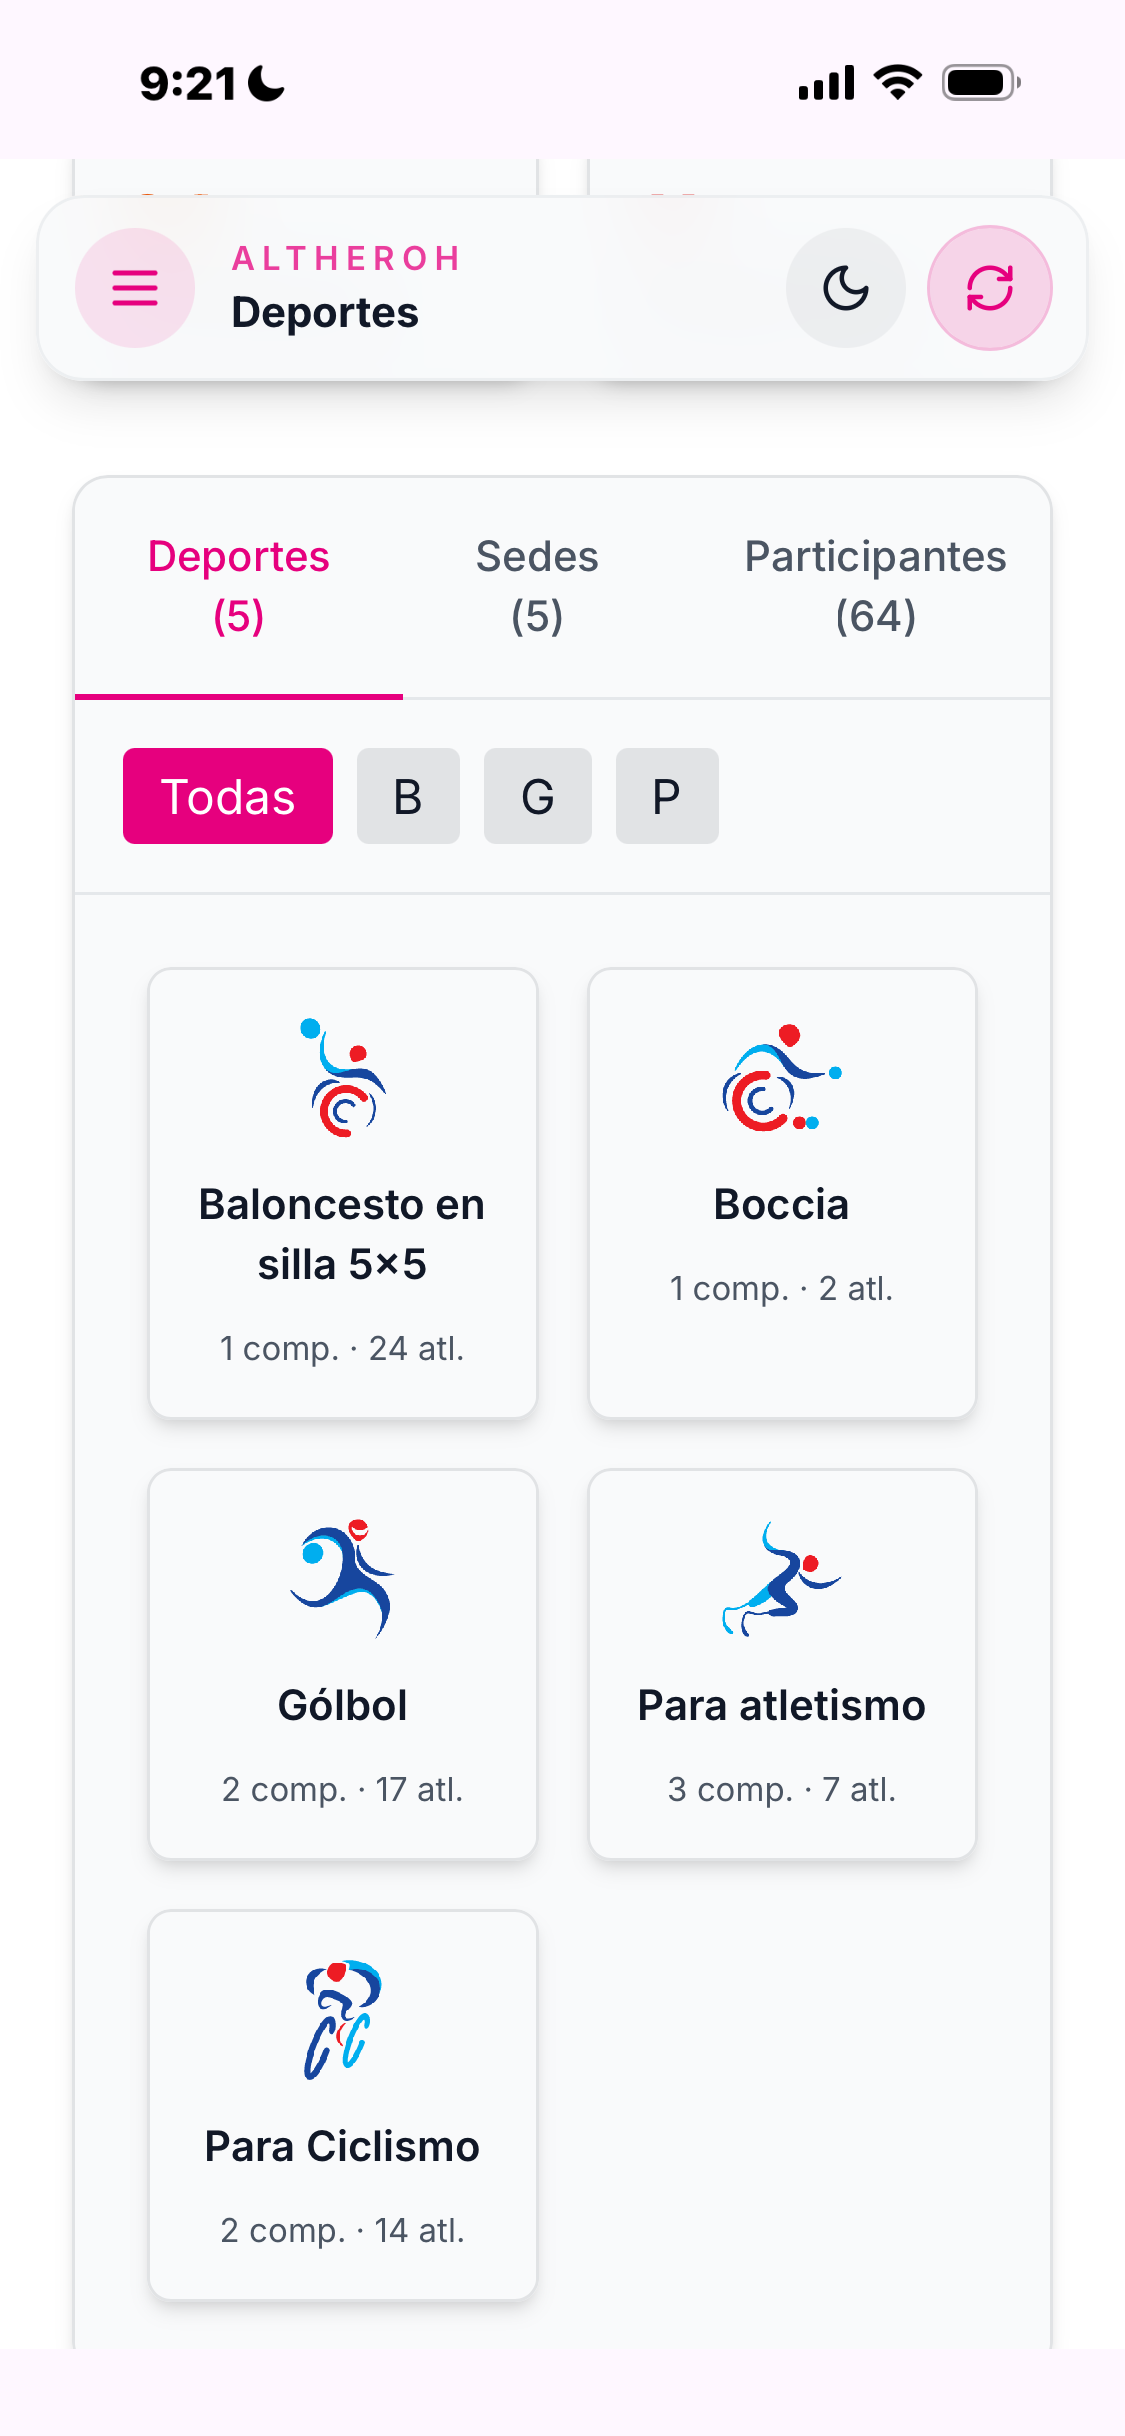Open the hamburger menu
The image size is (1125, 2436).
[x=135, y=288]
